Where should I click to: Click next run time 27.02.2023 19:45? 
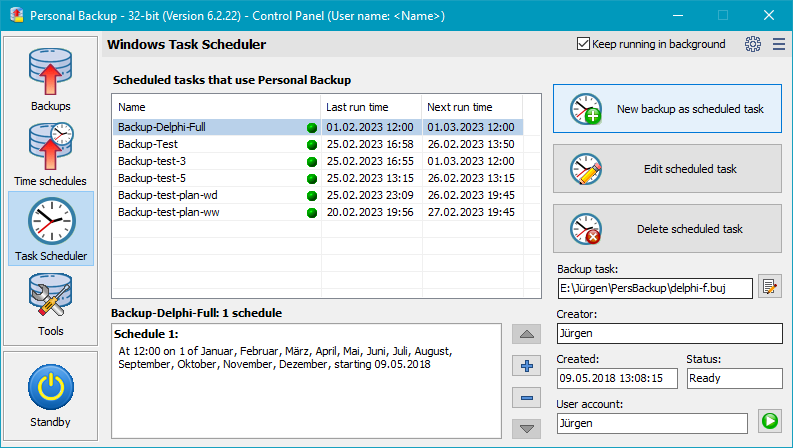471,212
